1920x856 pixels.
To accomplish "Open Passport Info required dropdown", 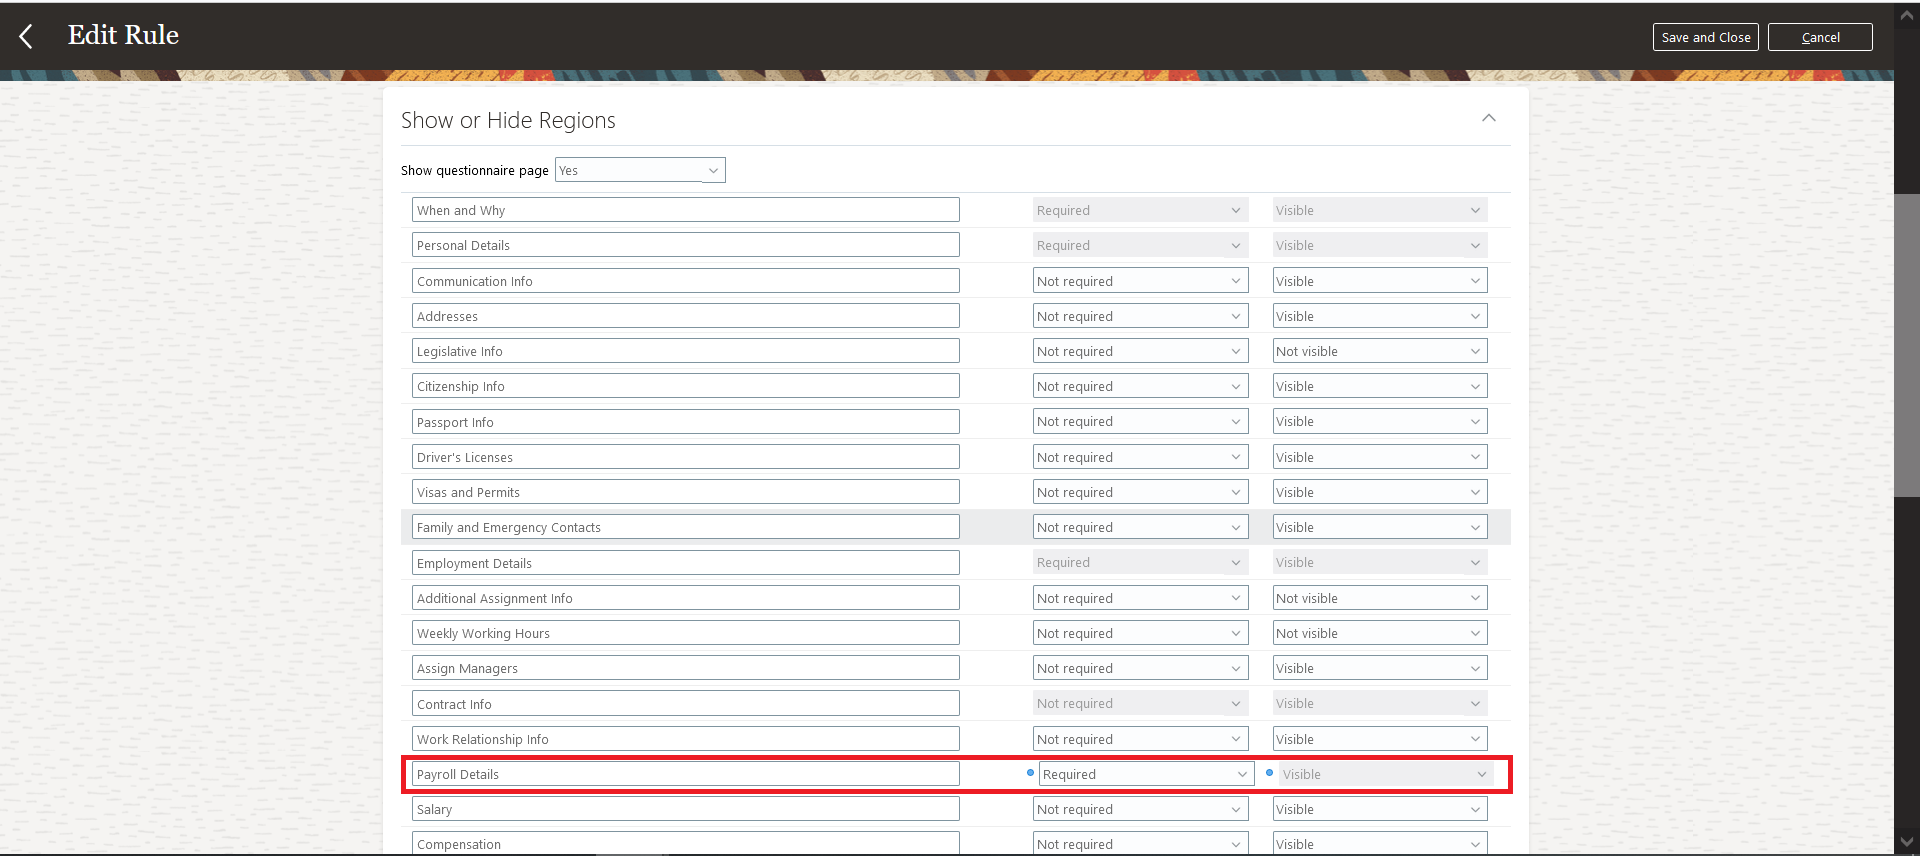I will (1140, 421).
